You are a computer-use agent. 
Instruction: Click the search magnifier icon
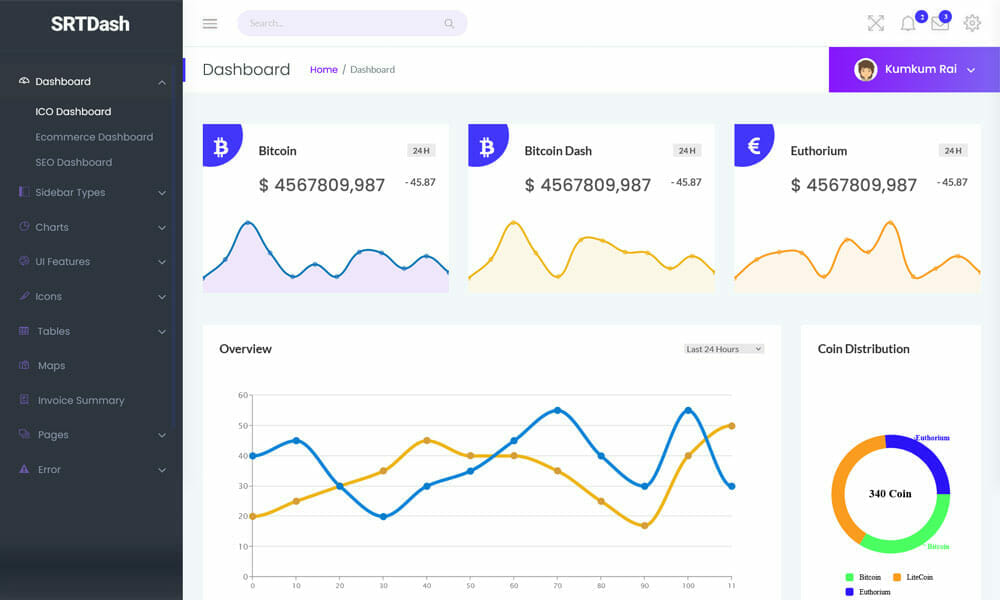pyautogui.click(x=449, y=23)
